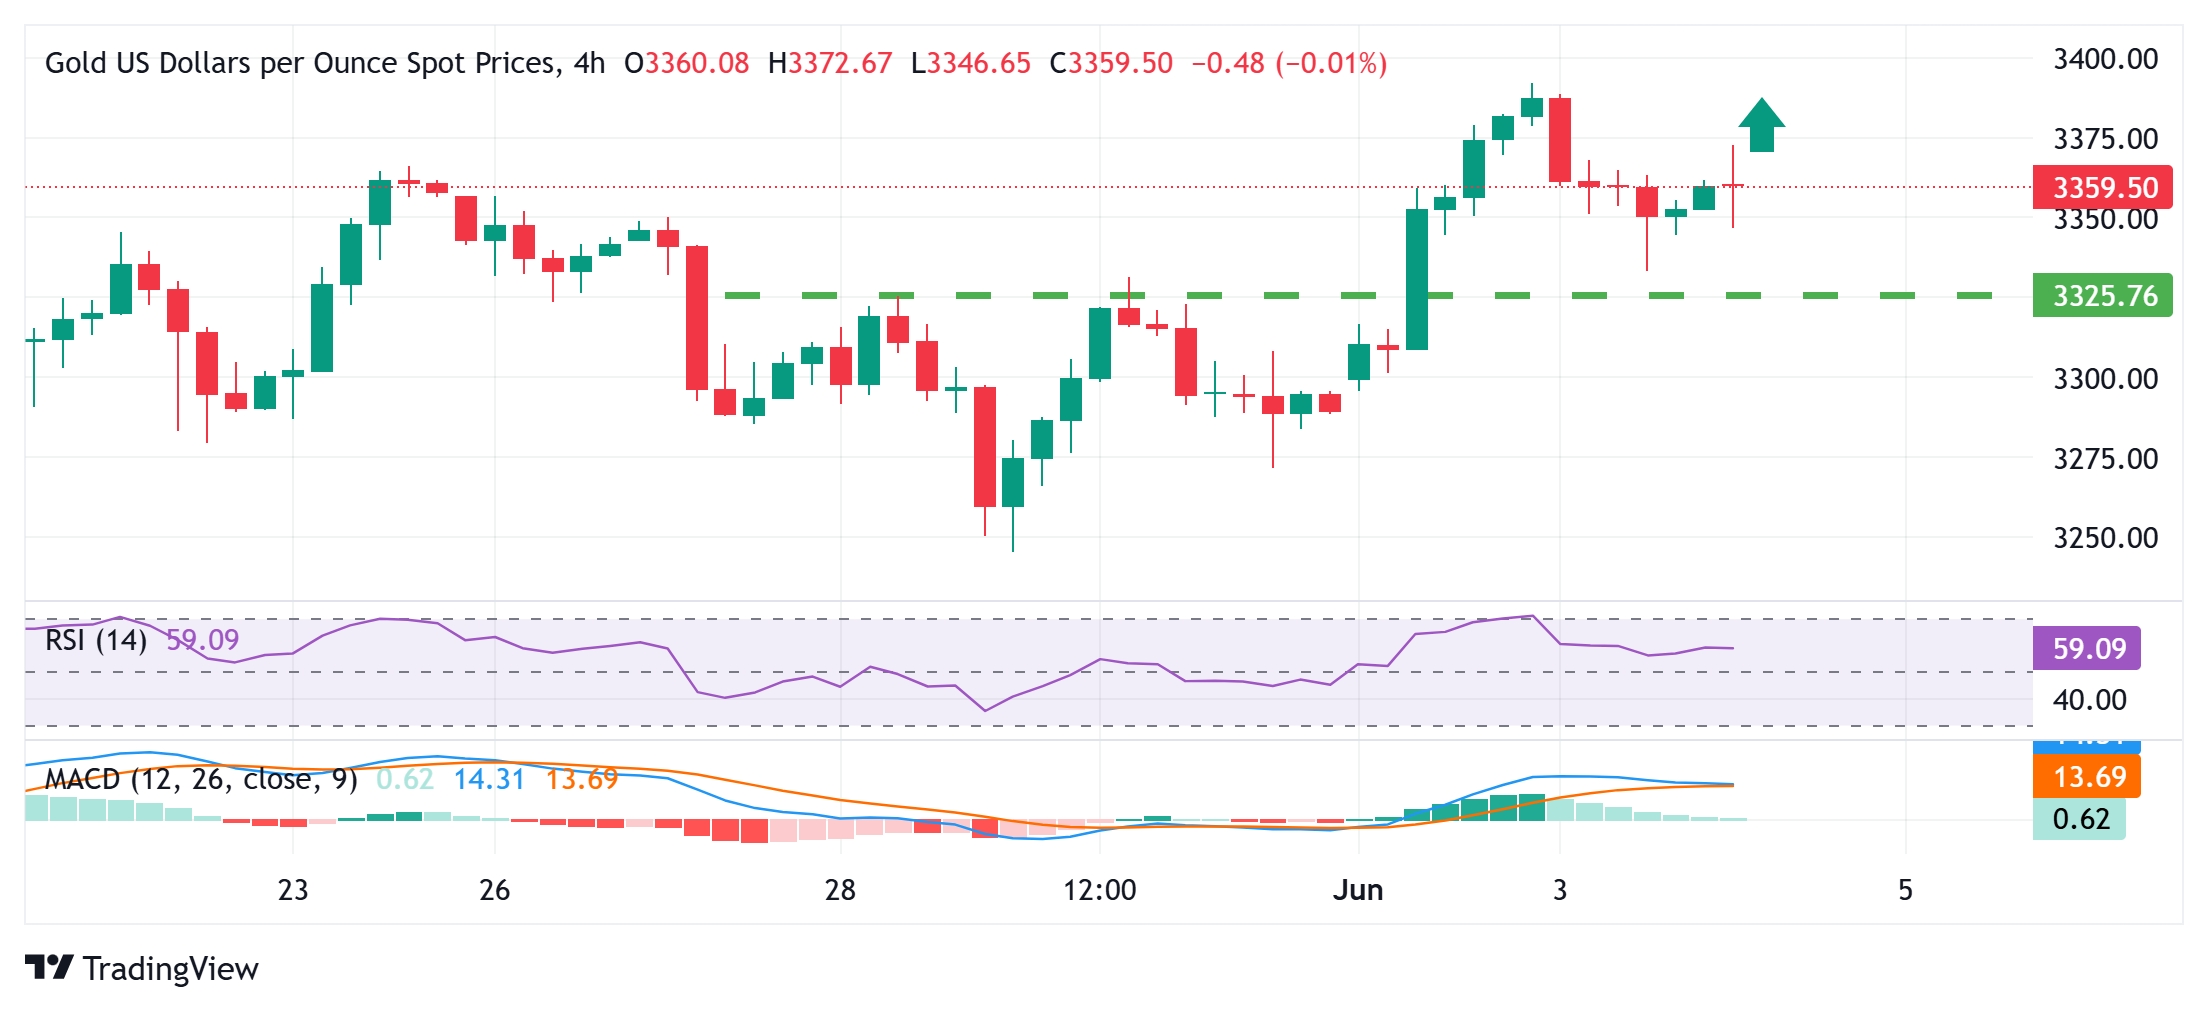Click the blue 14.31 MACD value in legend
Image resolution: width=2208 pixels, height=1012 pixels.
(x=489, y=779)
